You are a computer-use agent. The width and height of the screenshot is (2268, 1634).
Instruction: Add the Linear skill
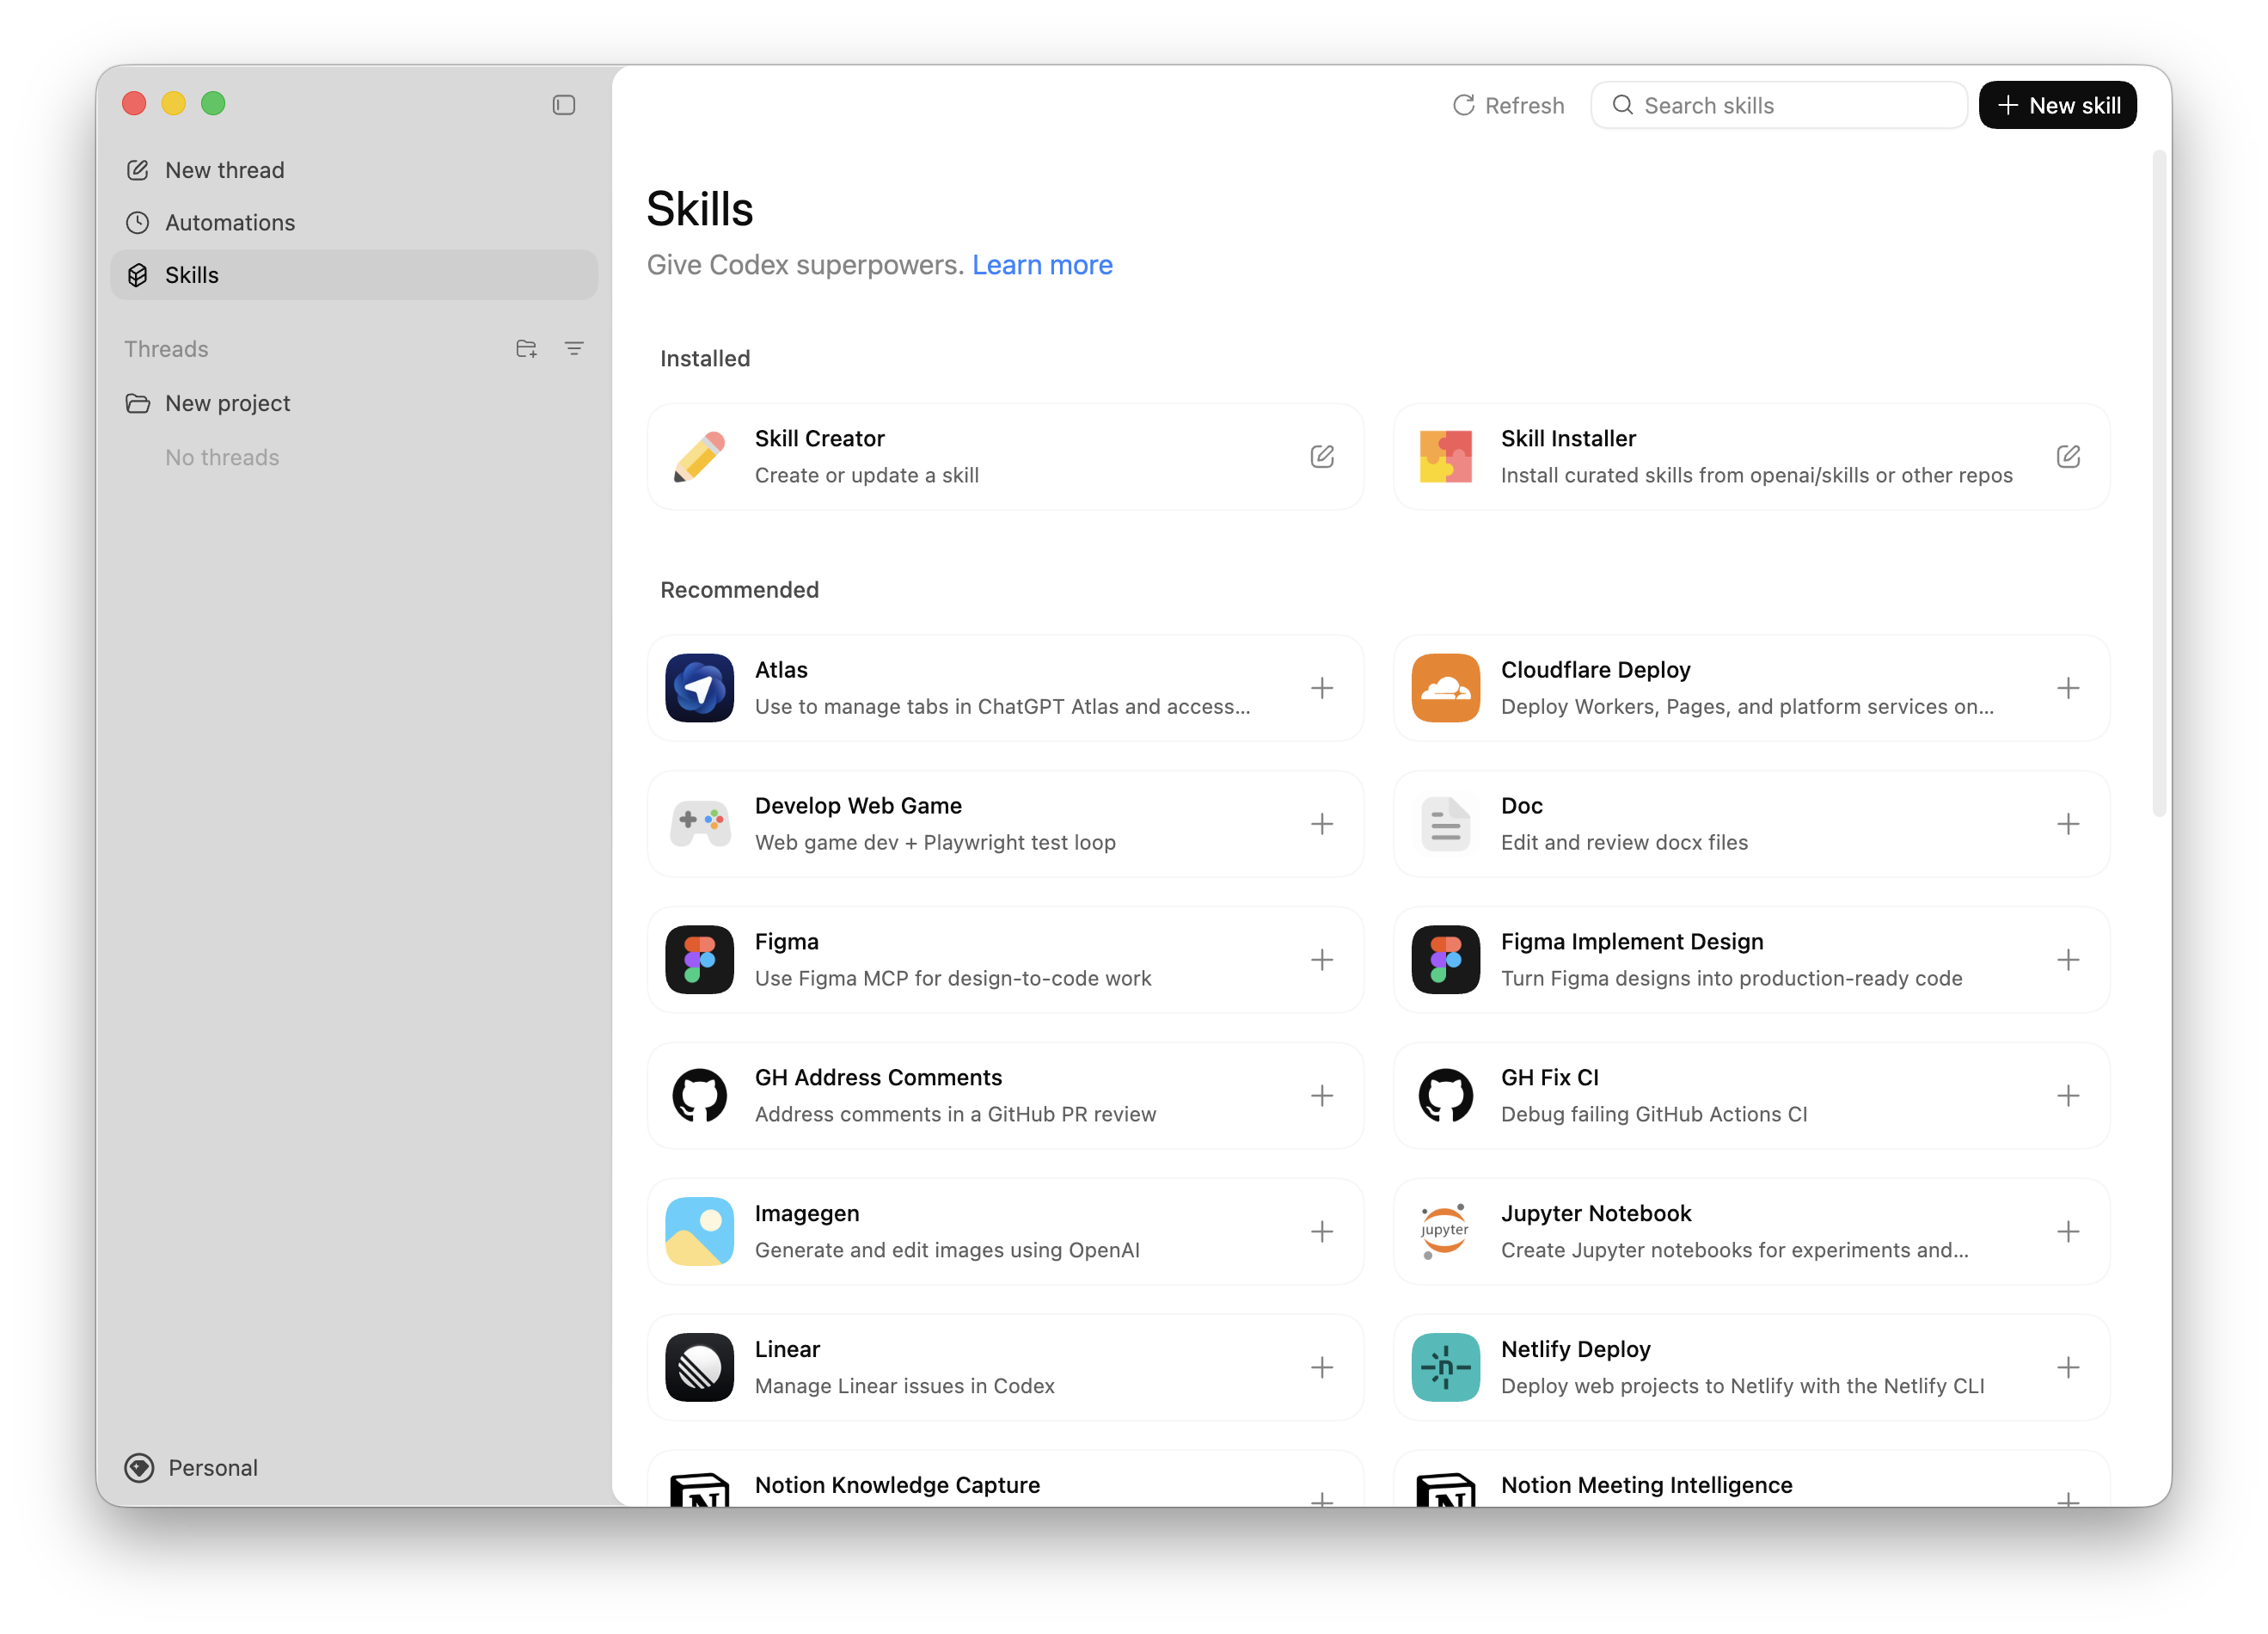coord(1322,1367)
